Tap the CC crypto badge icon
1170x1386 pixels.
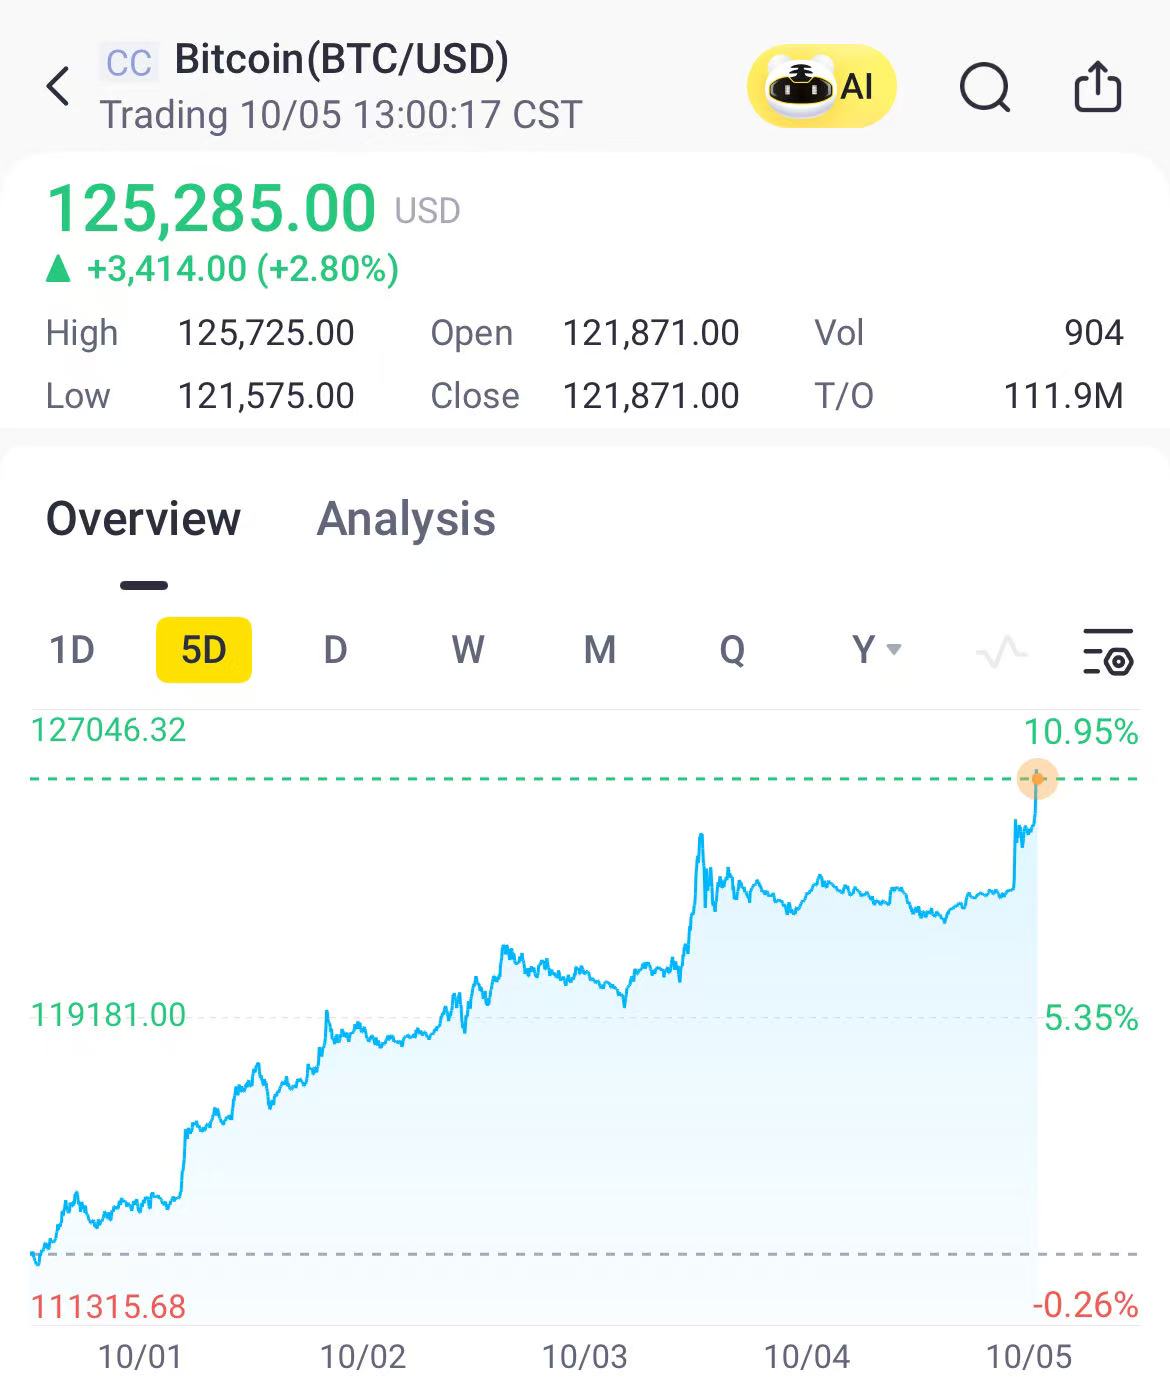coord(129,62)
